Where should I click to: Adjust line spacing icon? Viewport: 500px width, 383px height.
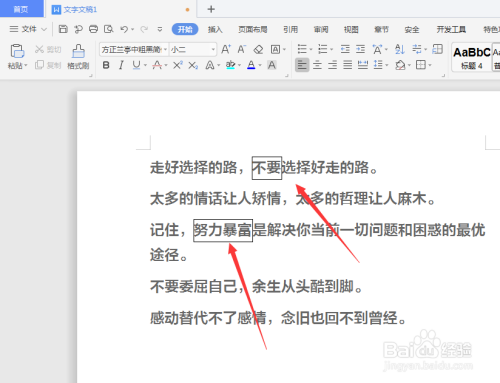pyautogui.click(x=378, y=65)
